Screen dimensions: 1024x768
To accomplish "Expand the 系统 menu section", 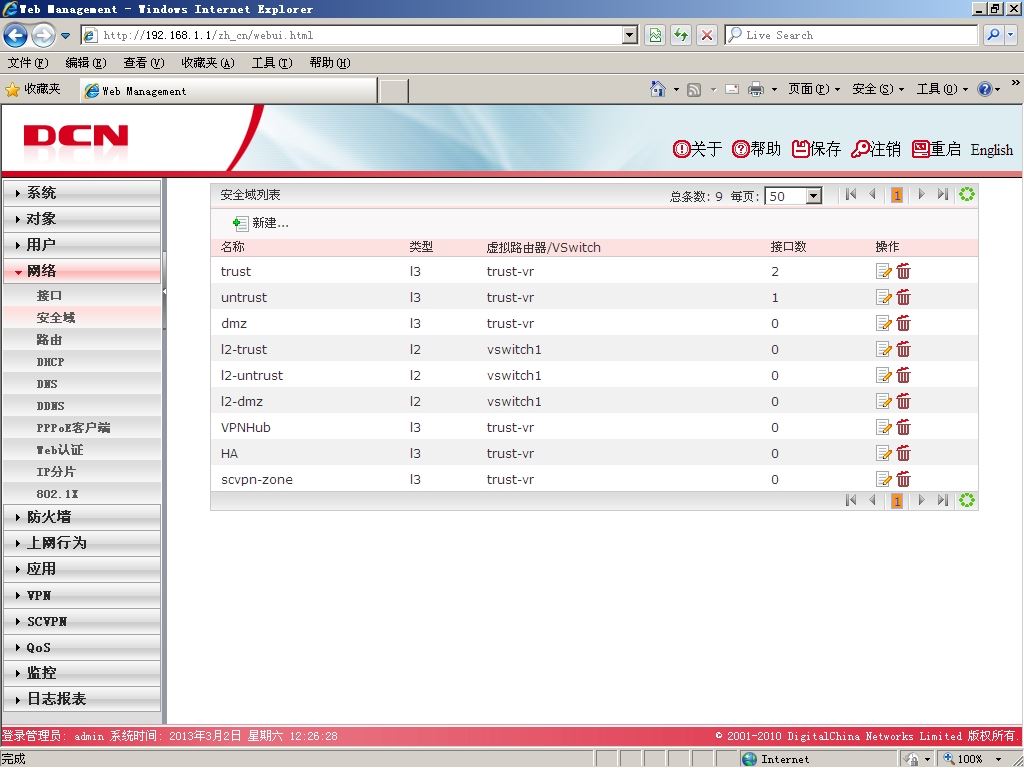I will [x=82, y=193].
